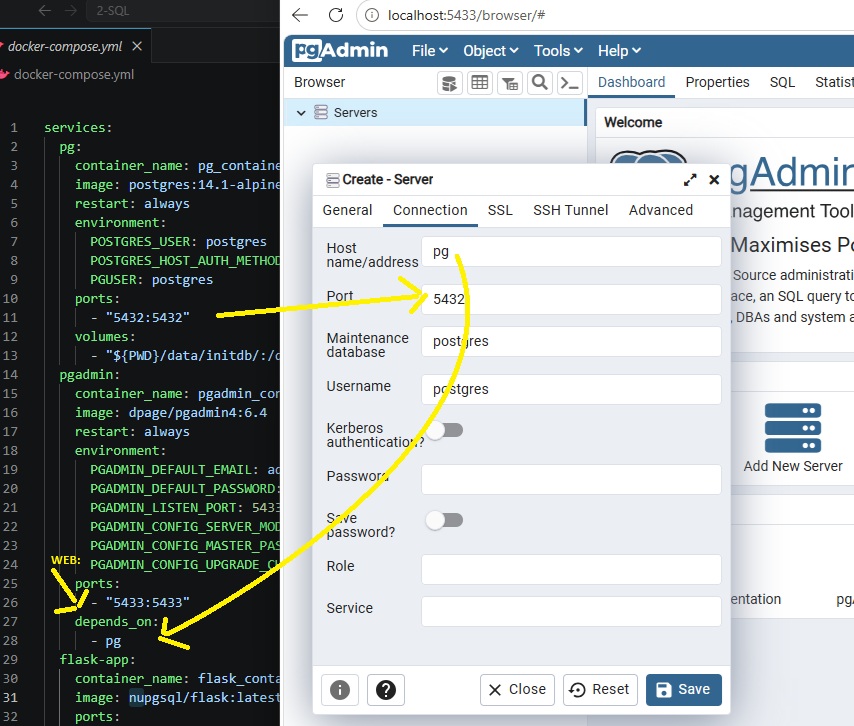
Task: Reload the pgAdmin browser page
Action: pos(336,15)
